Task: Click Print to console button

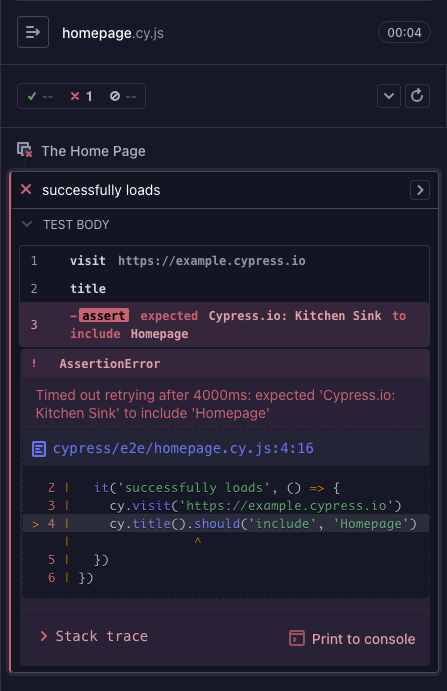Action: tap(352, 639)
